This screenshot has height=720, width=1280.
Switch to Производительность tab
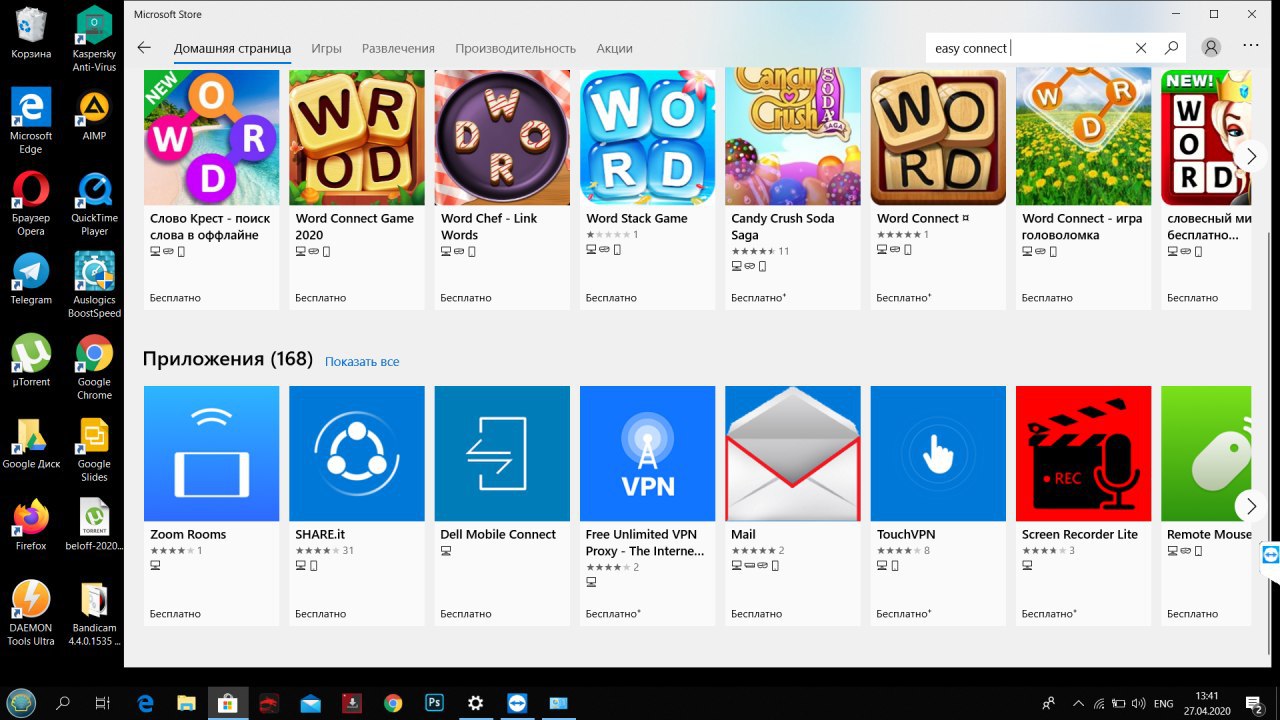coord(515,48)
